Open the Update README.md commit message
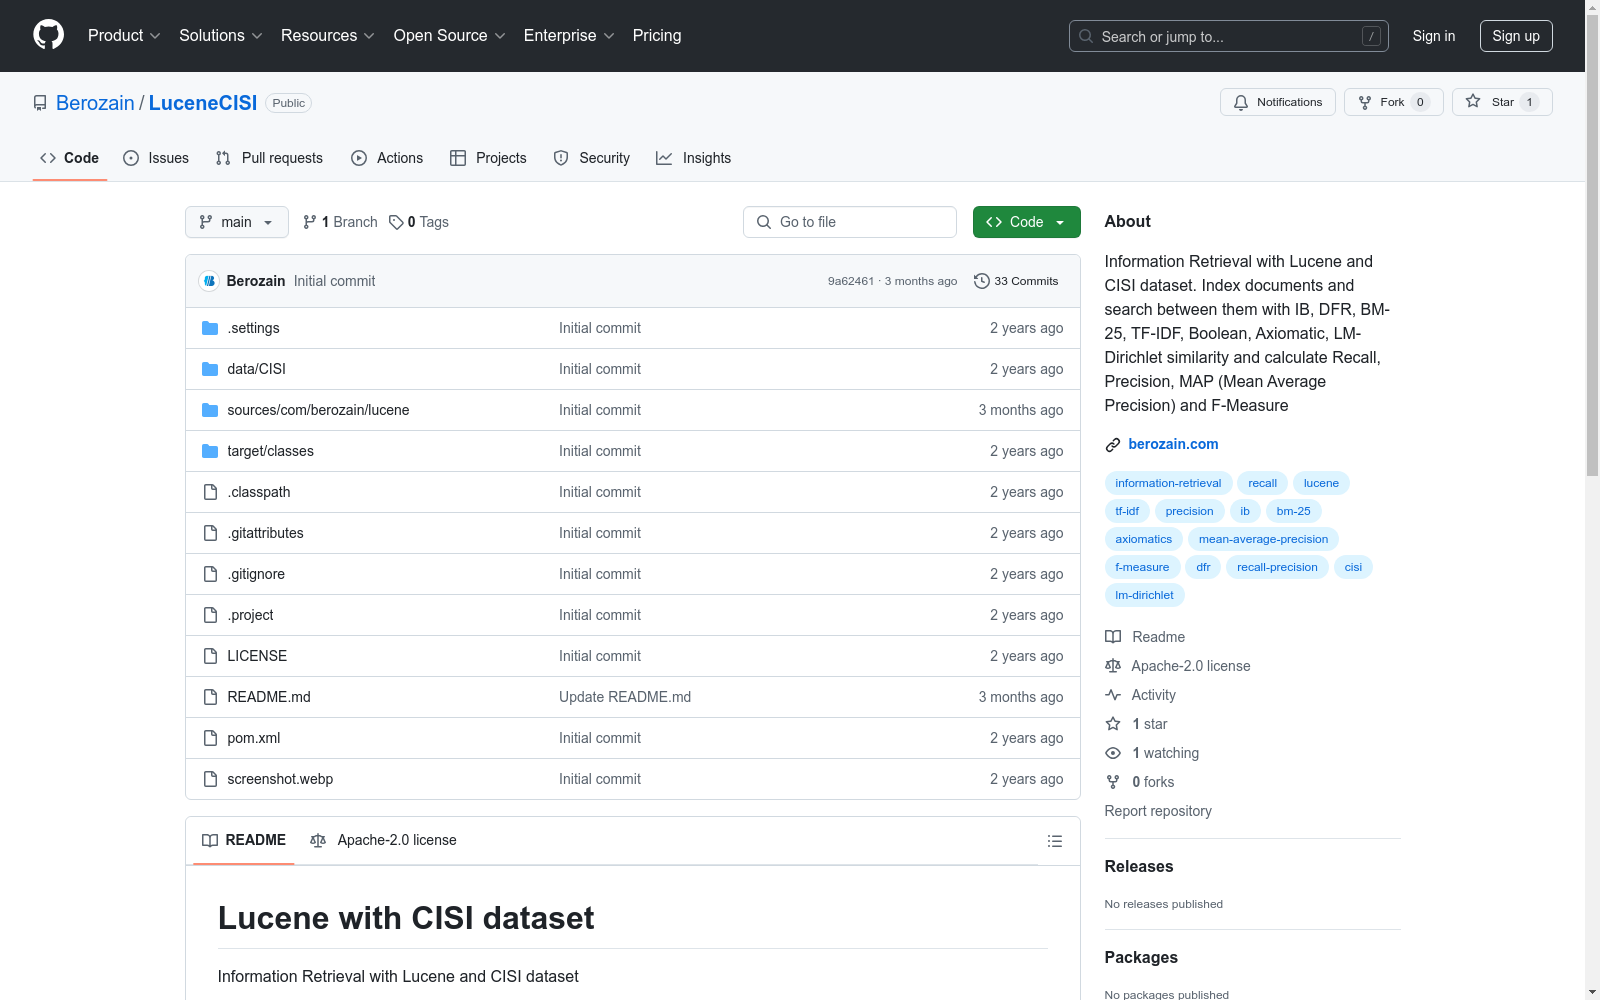Viewport: 1600px width, 1000px height. pyautogui.click(x=625, y=697)
